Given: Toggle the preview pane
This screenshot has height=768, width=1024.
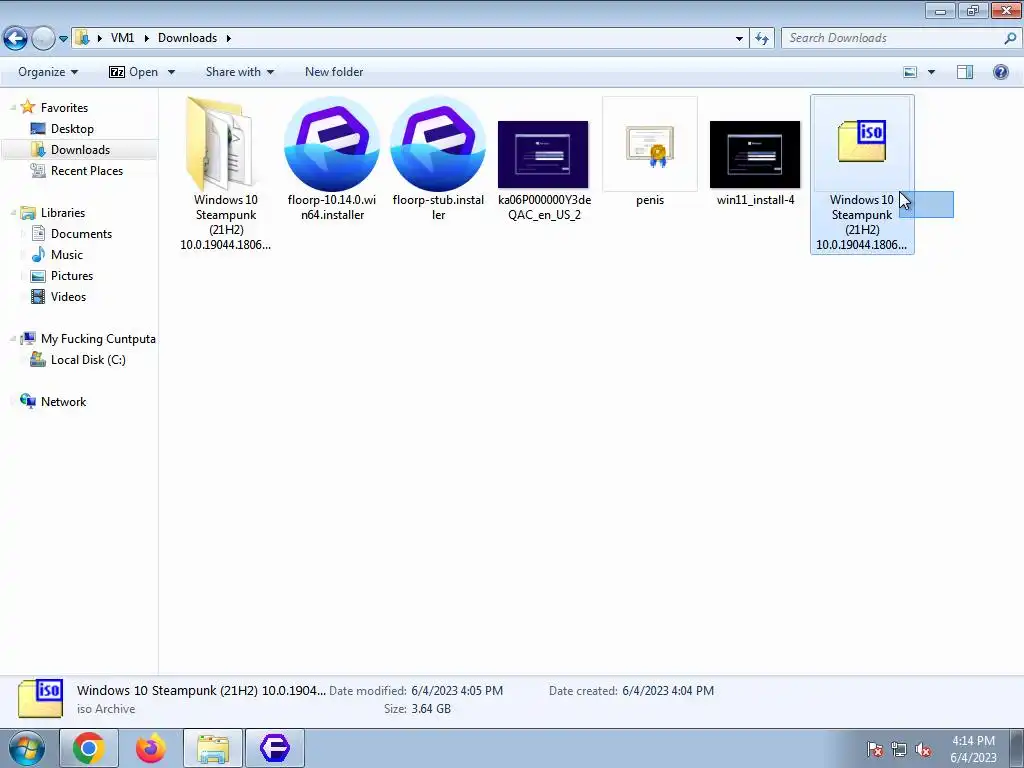Looking at the screenshot, I should (965, 72).
